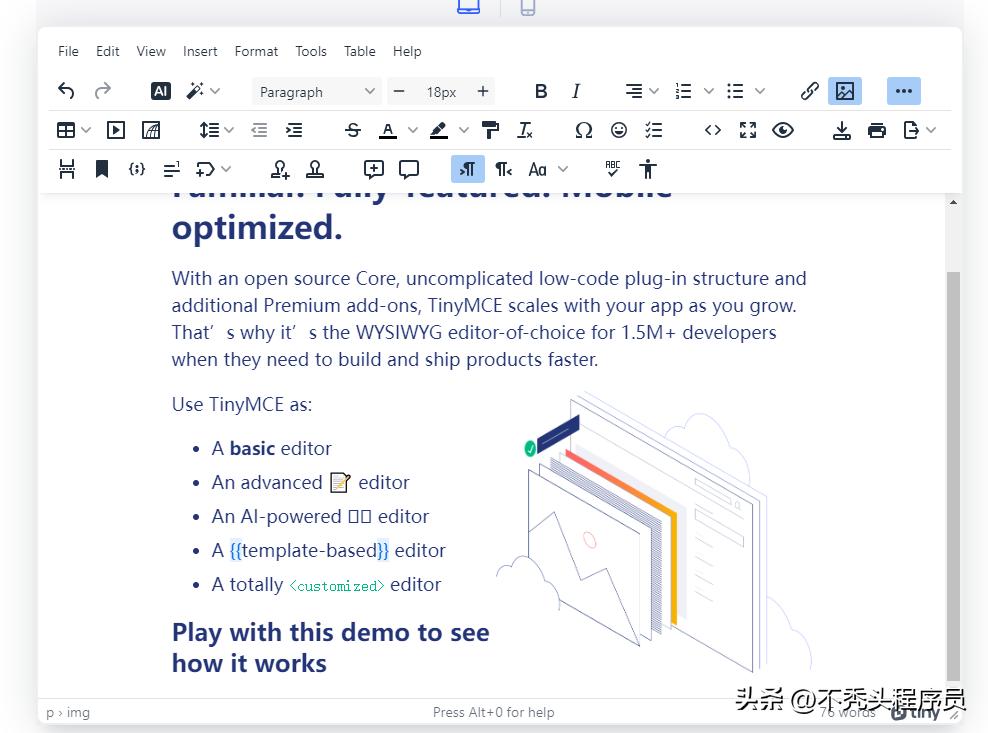988x733 pixels.
Task: Toggle strikethrough formatting
Action: click(353, 130)
